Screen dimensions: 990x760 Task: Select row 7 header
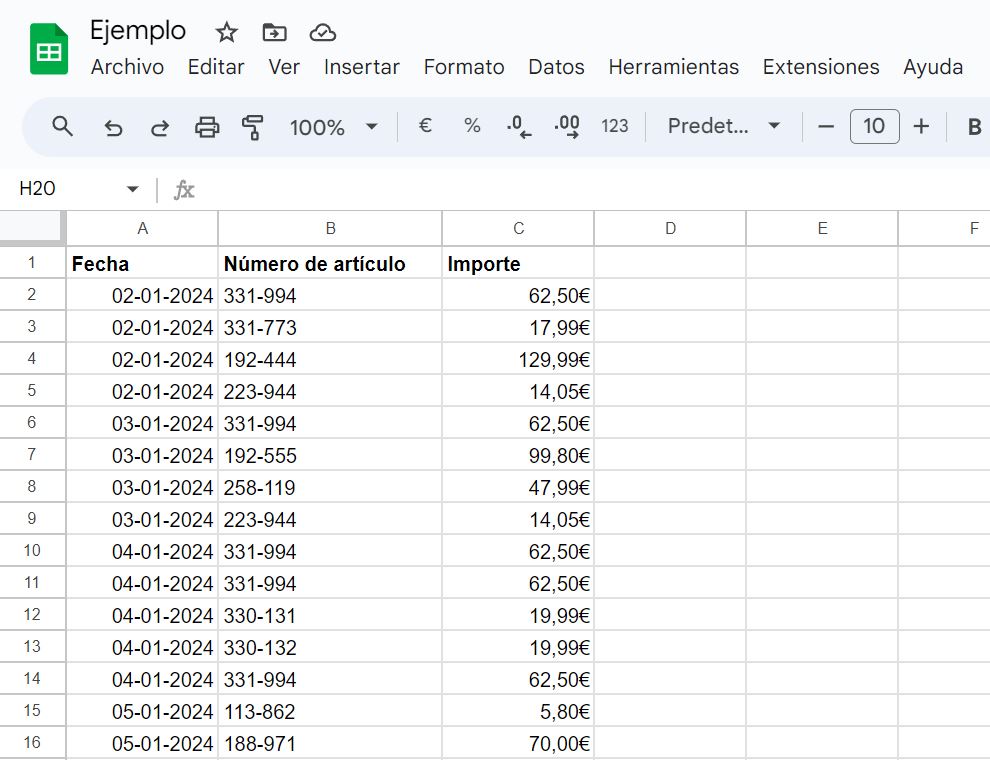click(x=32, y=454)
